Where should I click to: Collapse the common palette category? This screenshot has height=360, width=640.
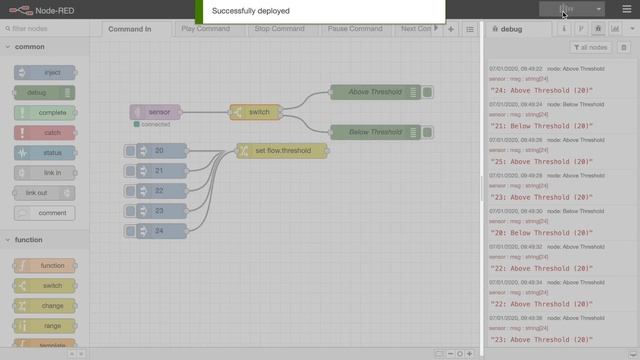click(45, 47)
